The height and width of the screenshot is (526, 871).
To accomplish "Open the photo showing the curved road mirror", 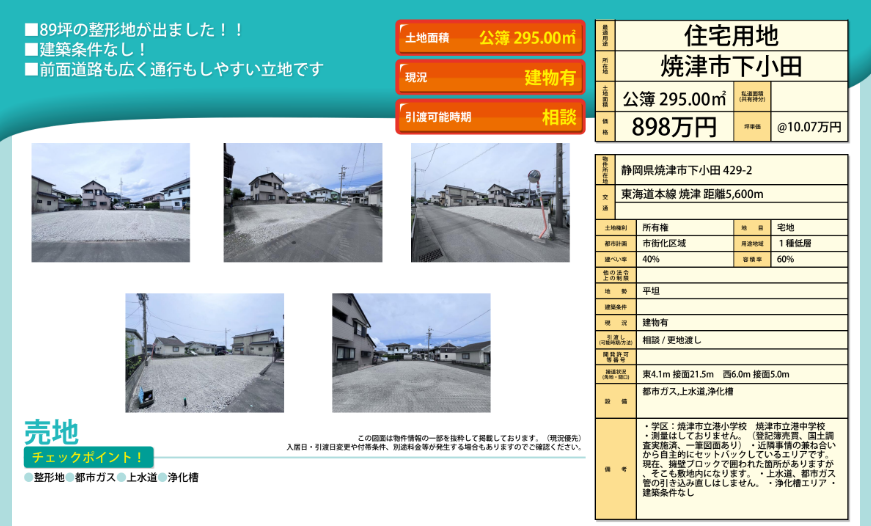I will click(490, 203).
